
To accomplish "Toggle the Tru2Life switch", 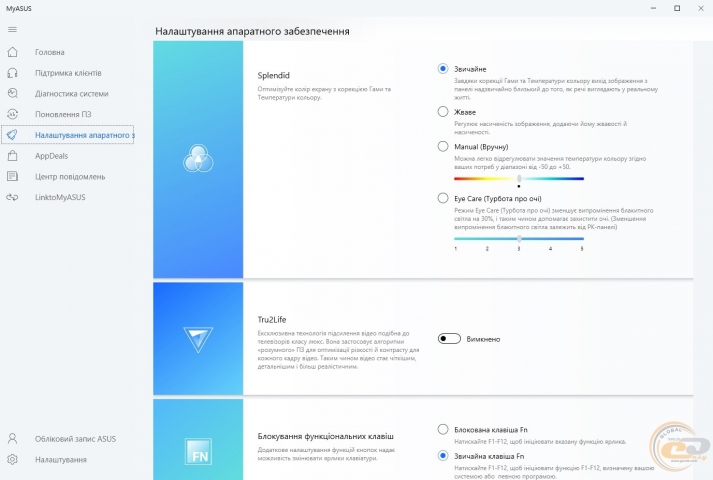I will coord(449,339).
